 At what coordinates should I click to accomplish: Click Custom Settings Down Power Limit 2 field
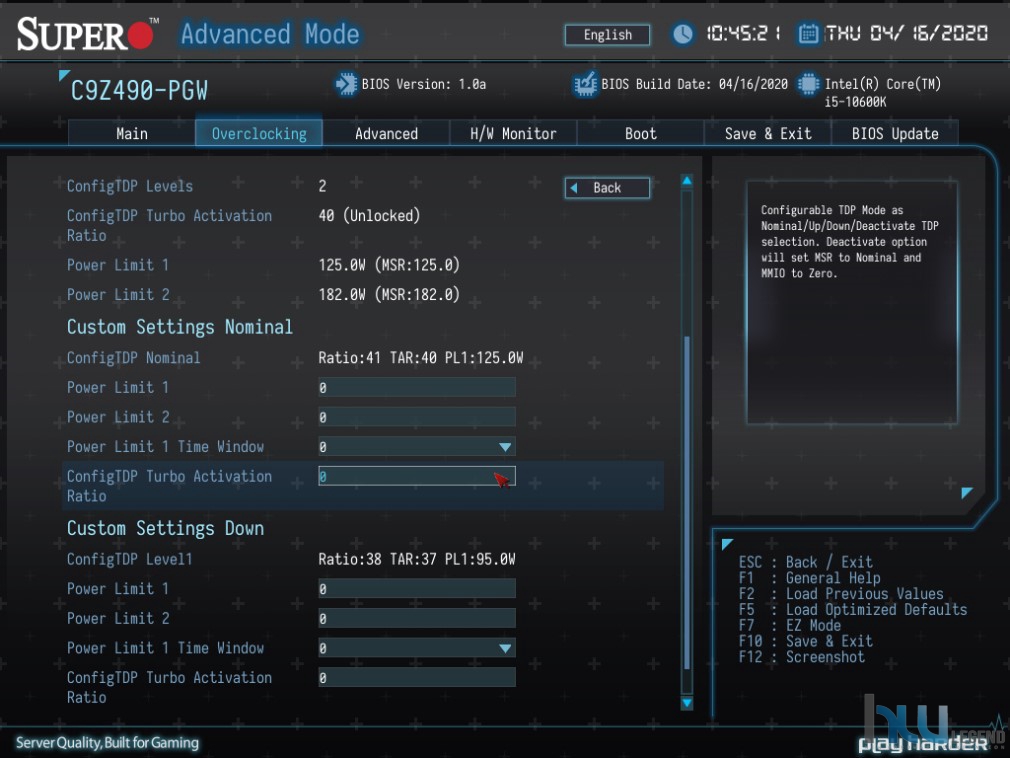417,618
